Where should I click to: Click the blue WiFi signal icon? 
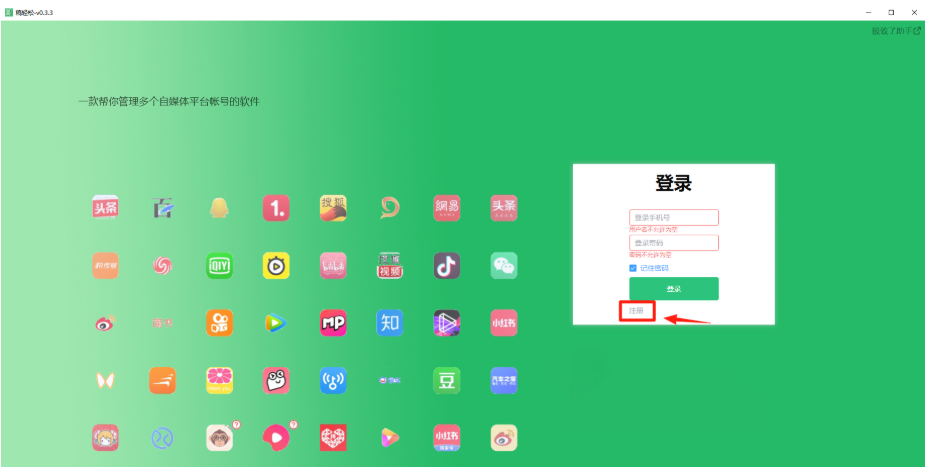point(333,380)
